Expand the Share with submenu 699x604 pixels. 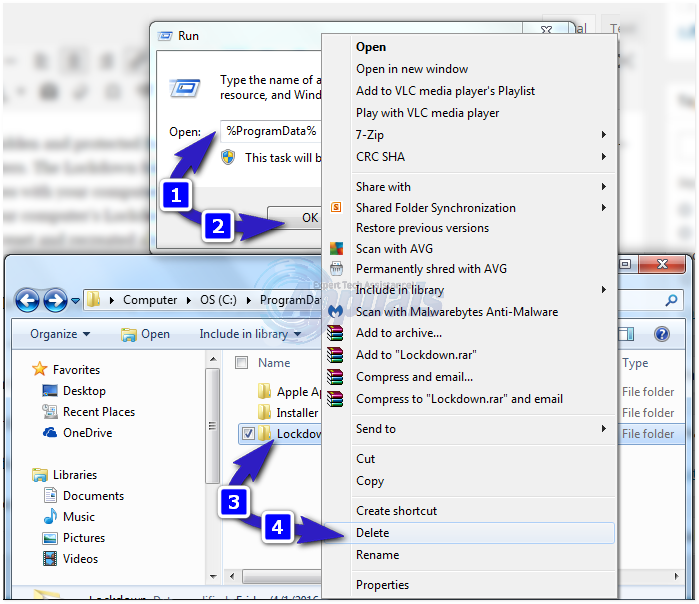pyautogui.click(x=604, y=186)
